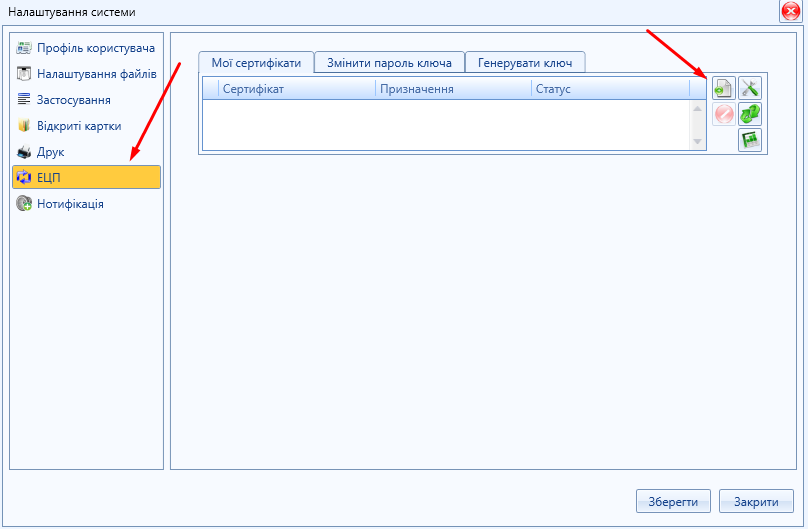Switch to Змінити пароль ключа tab
This screenshot has height=529, width=808.
pos(389,62)
